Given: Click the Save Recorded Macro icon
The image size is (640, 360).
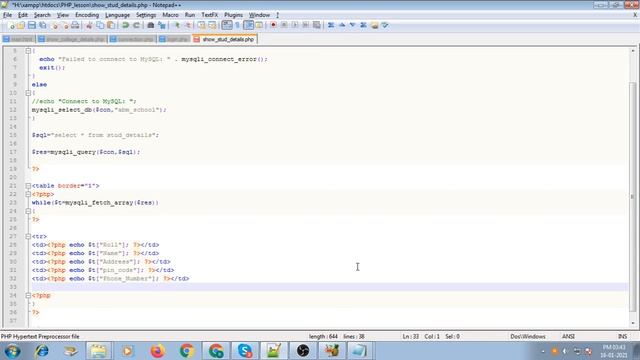Looking at the screenshot, I should [317, 25].
